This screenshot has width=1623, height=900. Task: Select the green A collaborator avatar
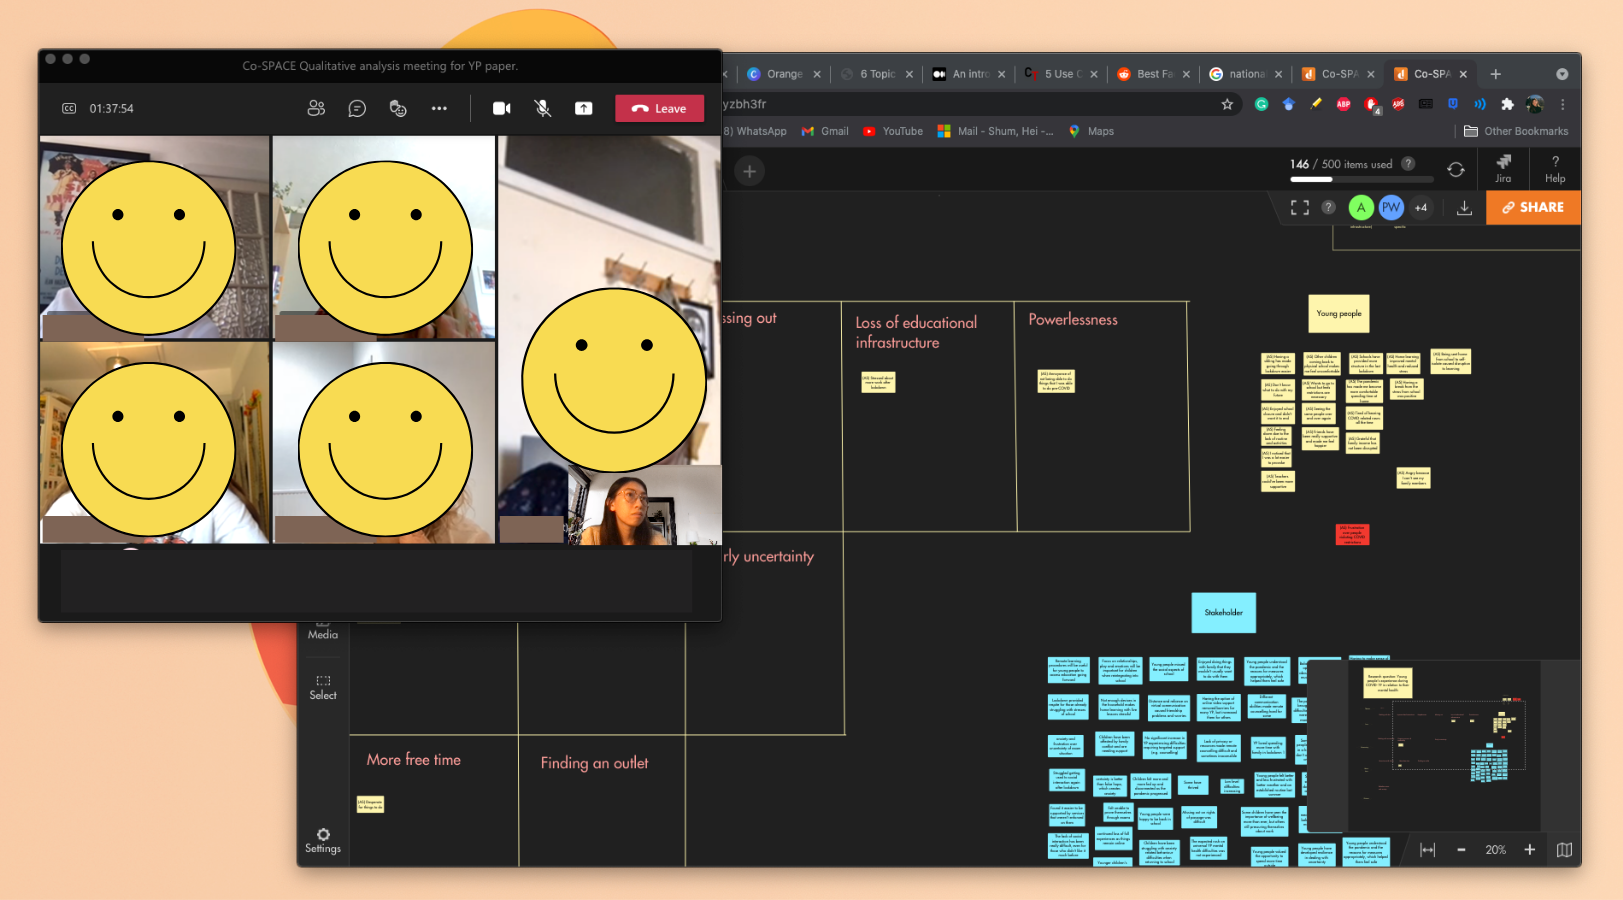click(1360, 207)
